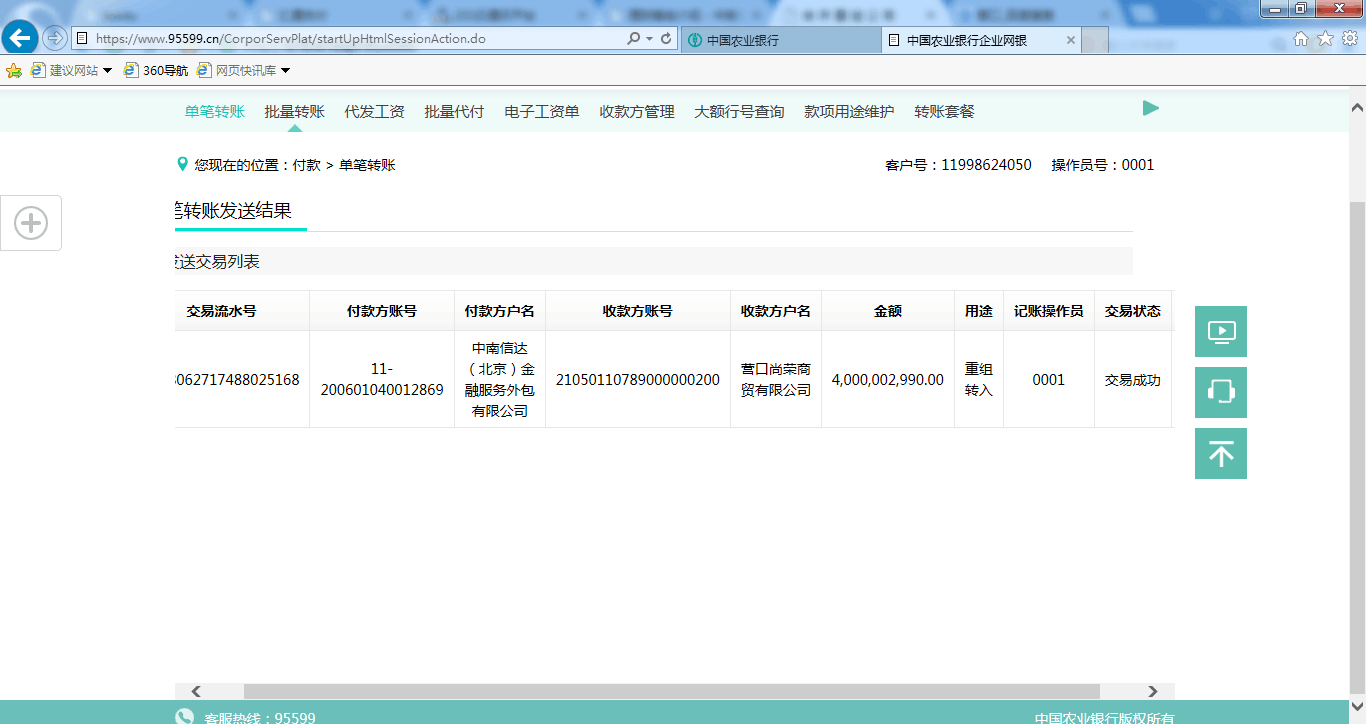Click the browser back arrow button

point(21,39)
